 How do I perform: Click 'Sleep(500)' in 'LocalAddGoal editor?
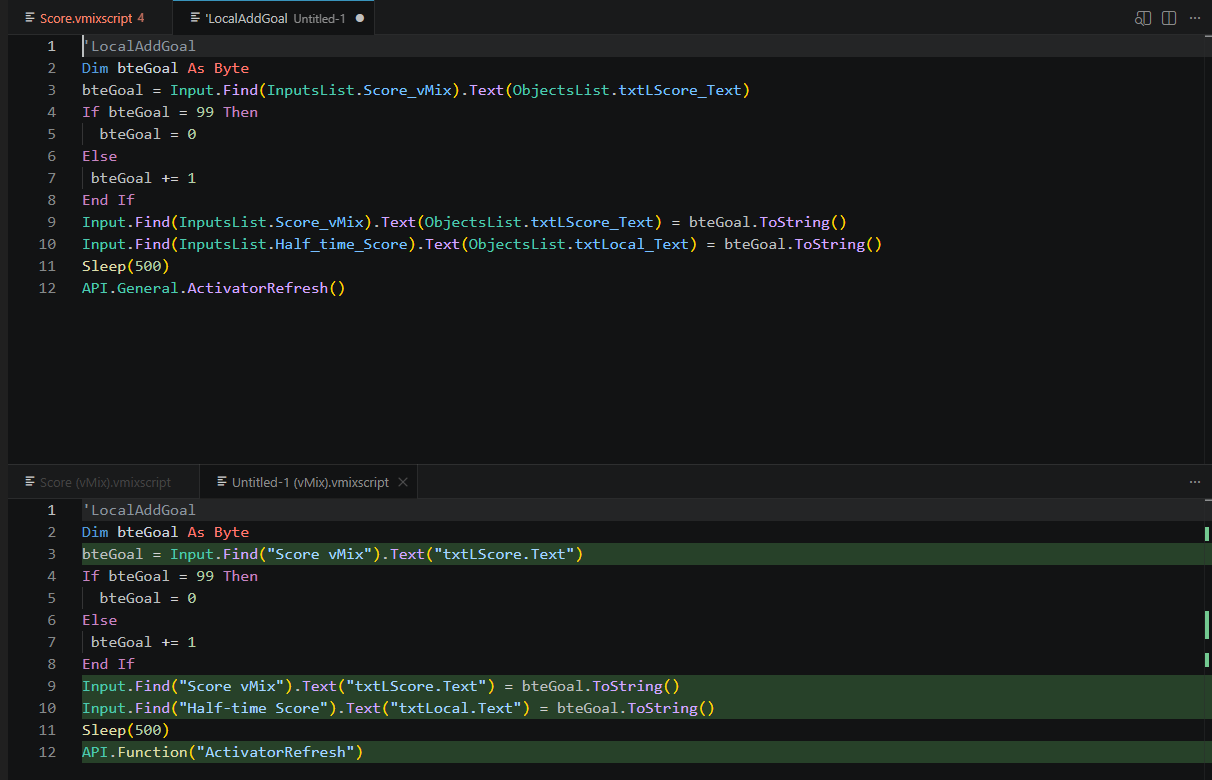(x=126, y=266)
